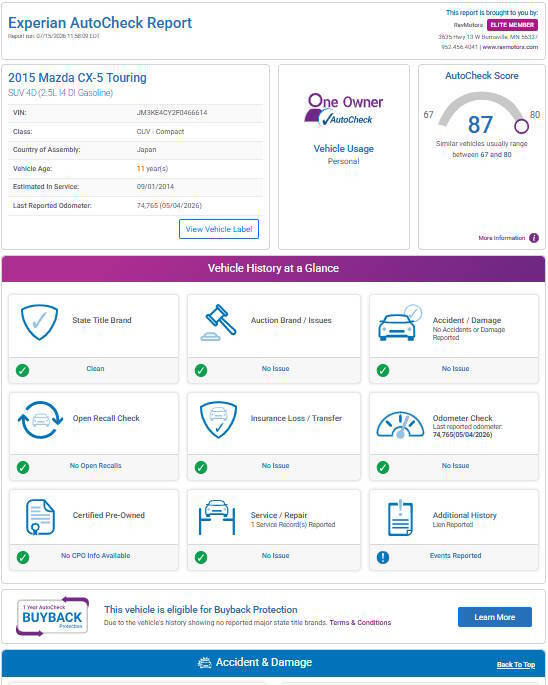Open the Terms & Conditions link
The width and height of the screenshot is (548, 685).
pos(360,623)
